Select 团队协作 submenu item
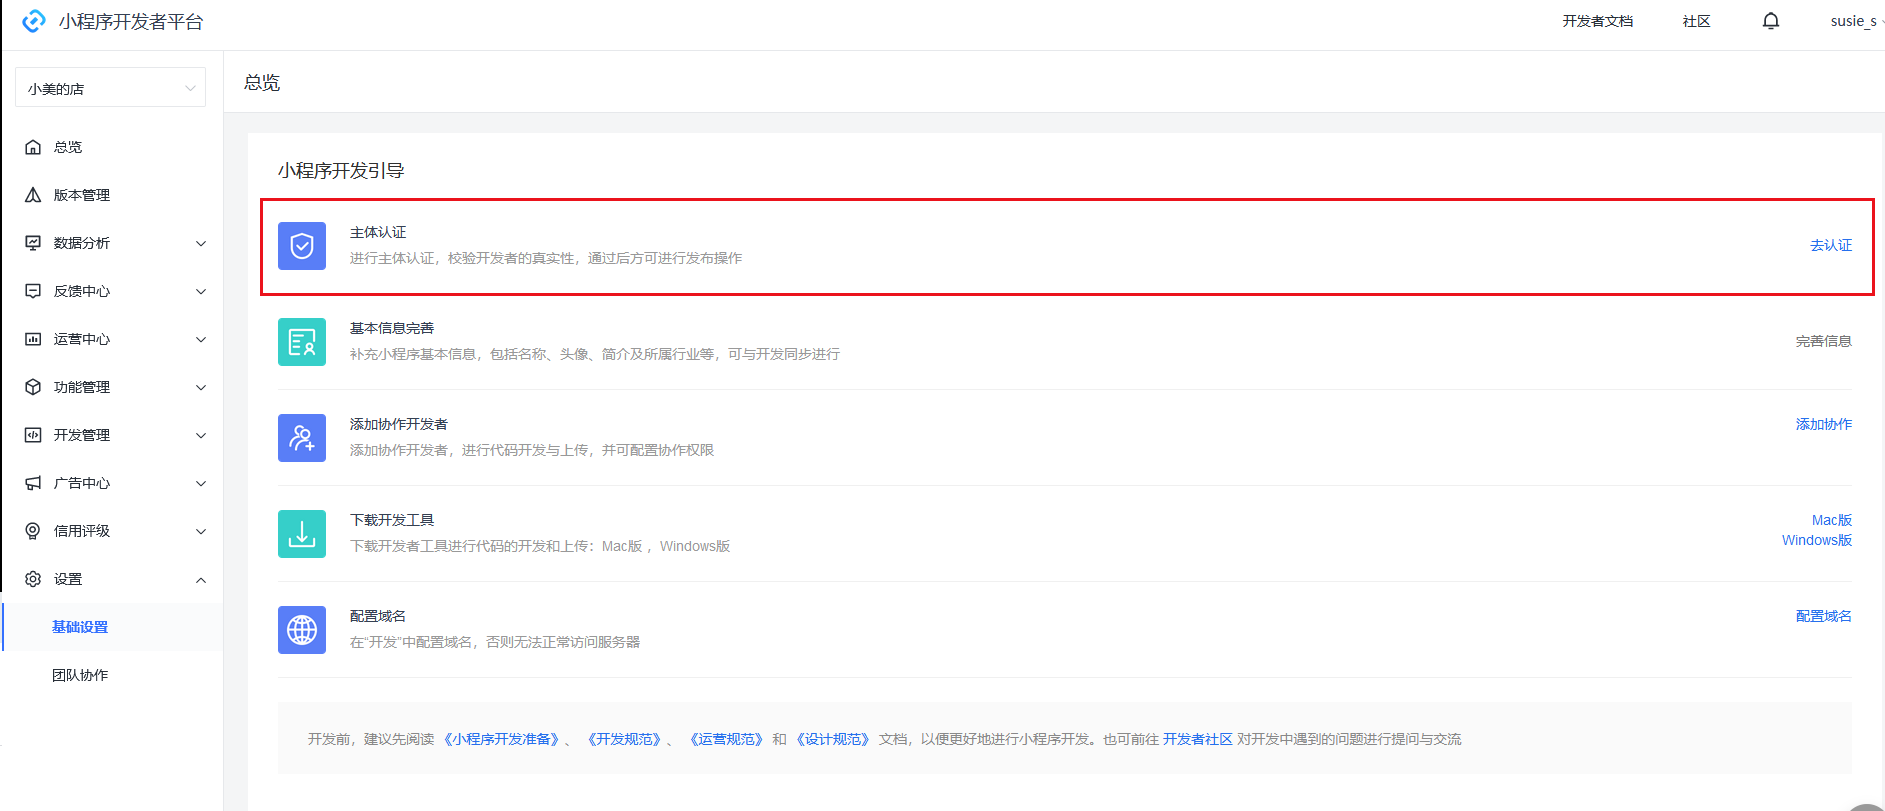Viewport: 1885px width, 811px height. point(80,675)
